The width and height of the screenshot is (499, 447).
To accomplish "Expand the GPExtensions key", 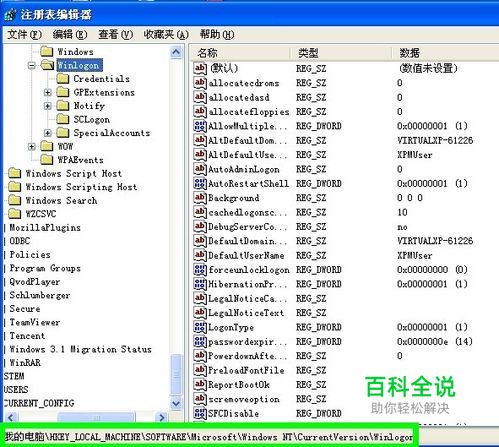I will 48,92.
